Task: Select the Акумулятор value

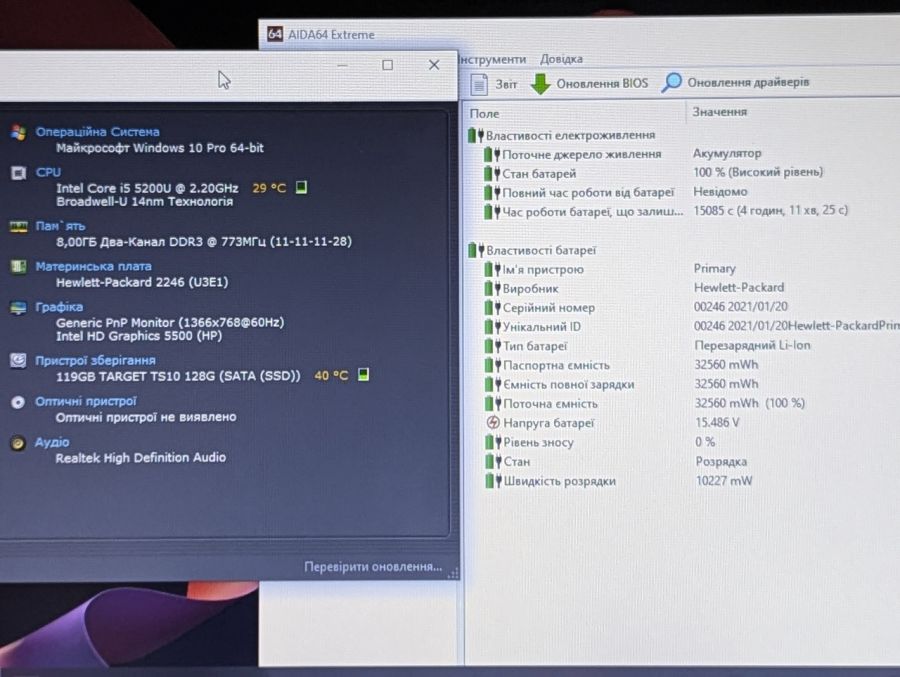Action: coord(727,153)
